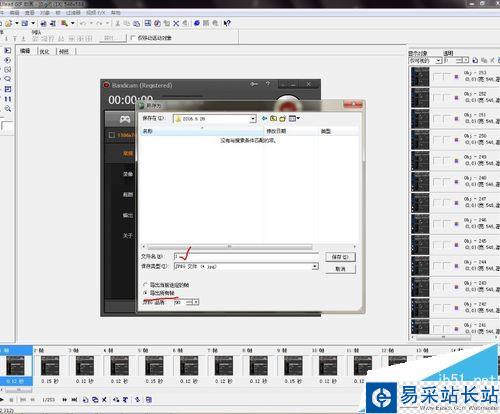Toggle first box in Obj - 245 row
Image resolution: width=500 pixels, height=414 pixels.
click(436, 245)
